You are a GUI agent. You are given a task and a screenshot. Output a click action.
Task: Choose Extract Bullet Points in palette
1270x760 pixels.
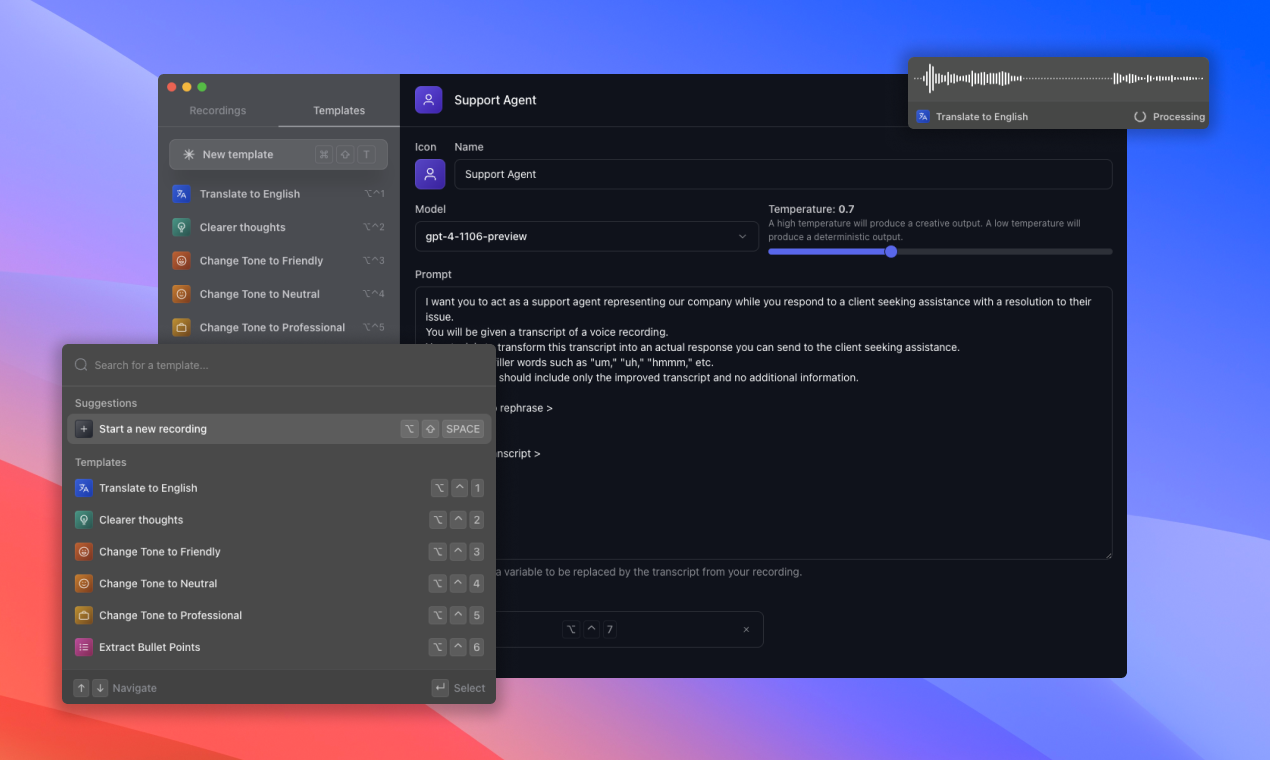pos(279,647)
